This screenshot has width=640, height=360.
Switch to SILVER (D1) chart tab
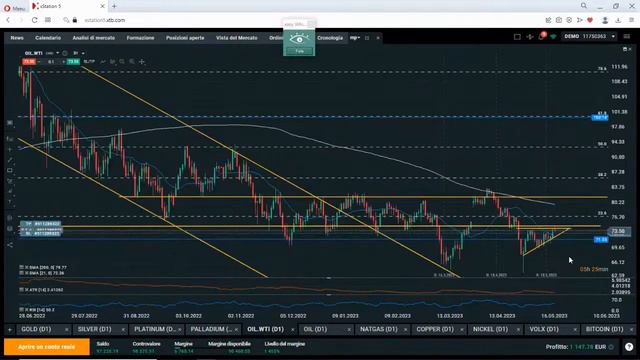[x=94, y=329]
